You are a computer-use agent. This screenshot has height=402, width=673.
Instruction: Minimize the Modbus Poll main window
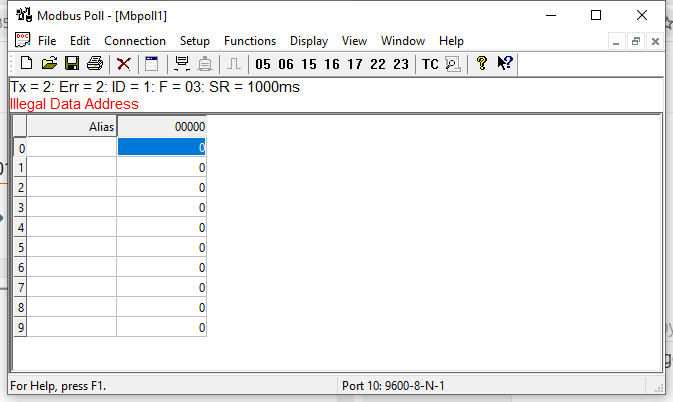551,15
